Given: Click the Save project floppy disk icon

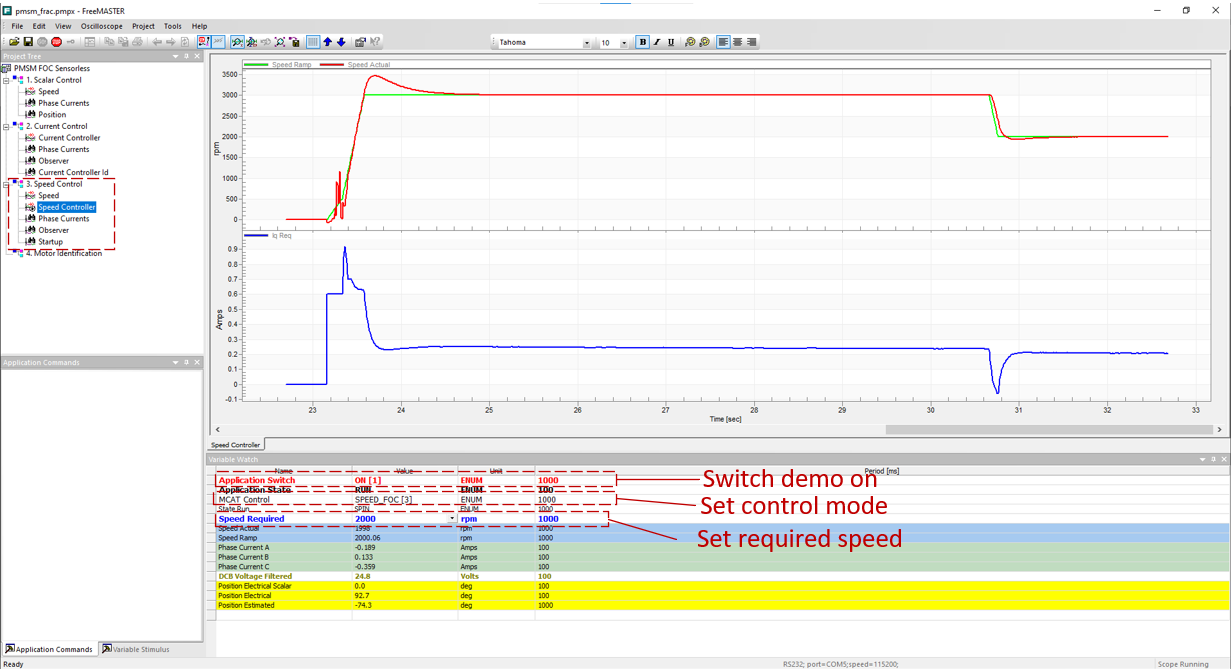Looking at the screenshot, I should click(x=28, y=42).
